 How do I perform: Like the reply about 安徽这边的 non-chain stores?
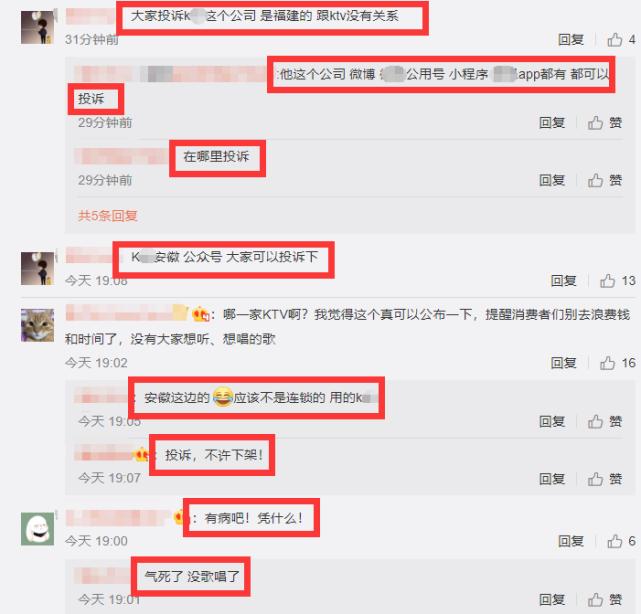[x=604, y=421]
